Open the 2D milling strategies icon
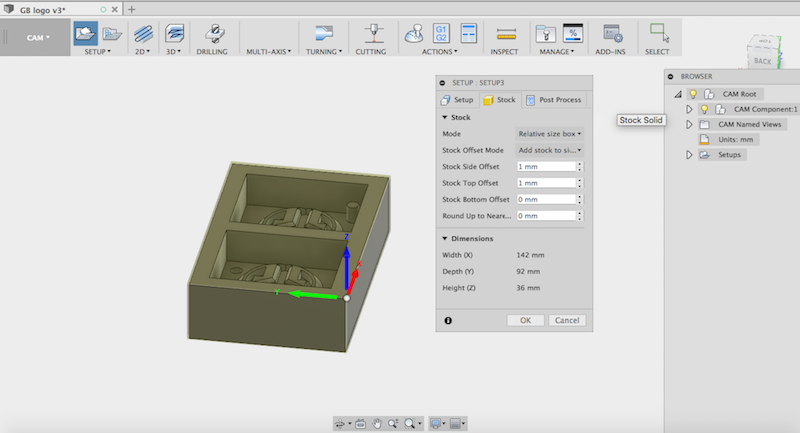This screenshot has width=800, height=433. pos(143,34)
